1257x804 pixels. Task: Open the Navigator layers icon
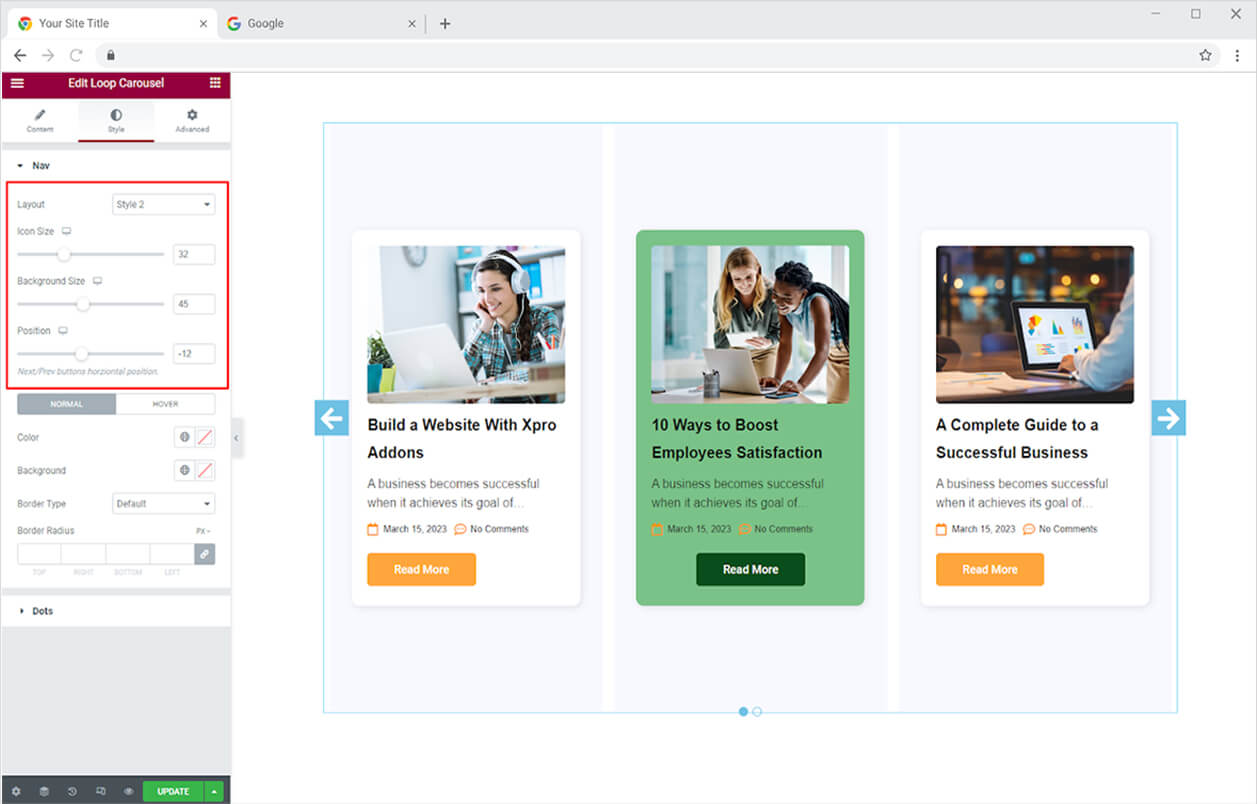coord(44,791)
